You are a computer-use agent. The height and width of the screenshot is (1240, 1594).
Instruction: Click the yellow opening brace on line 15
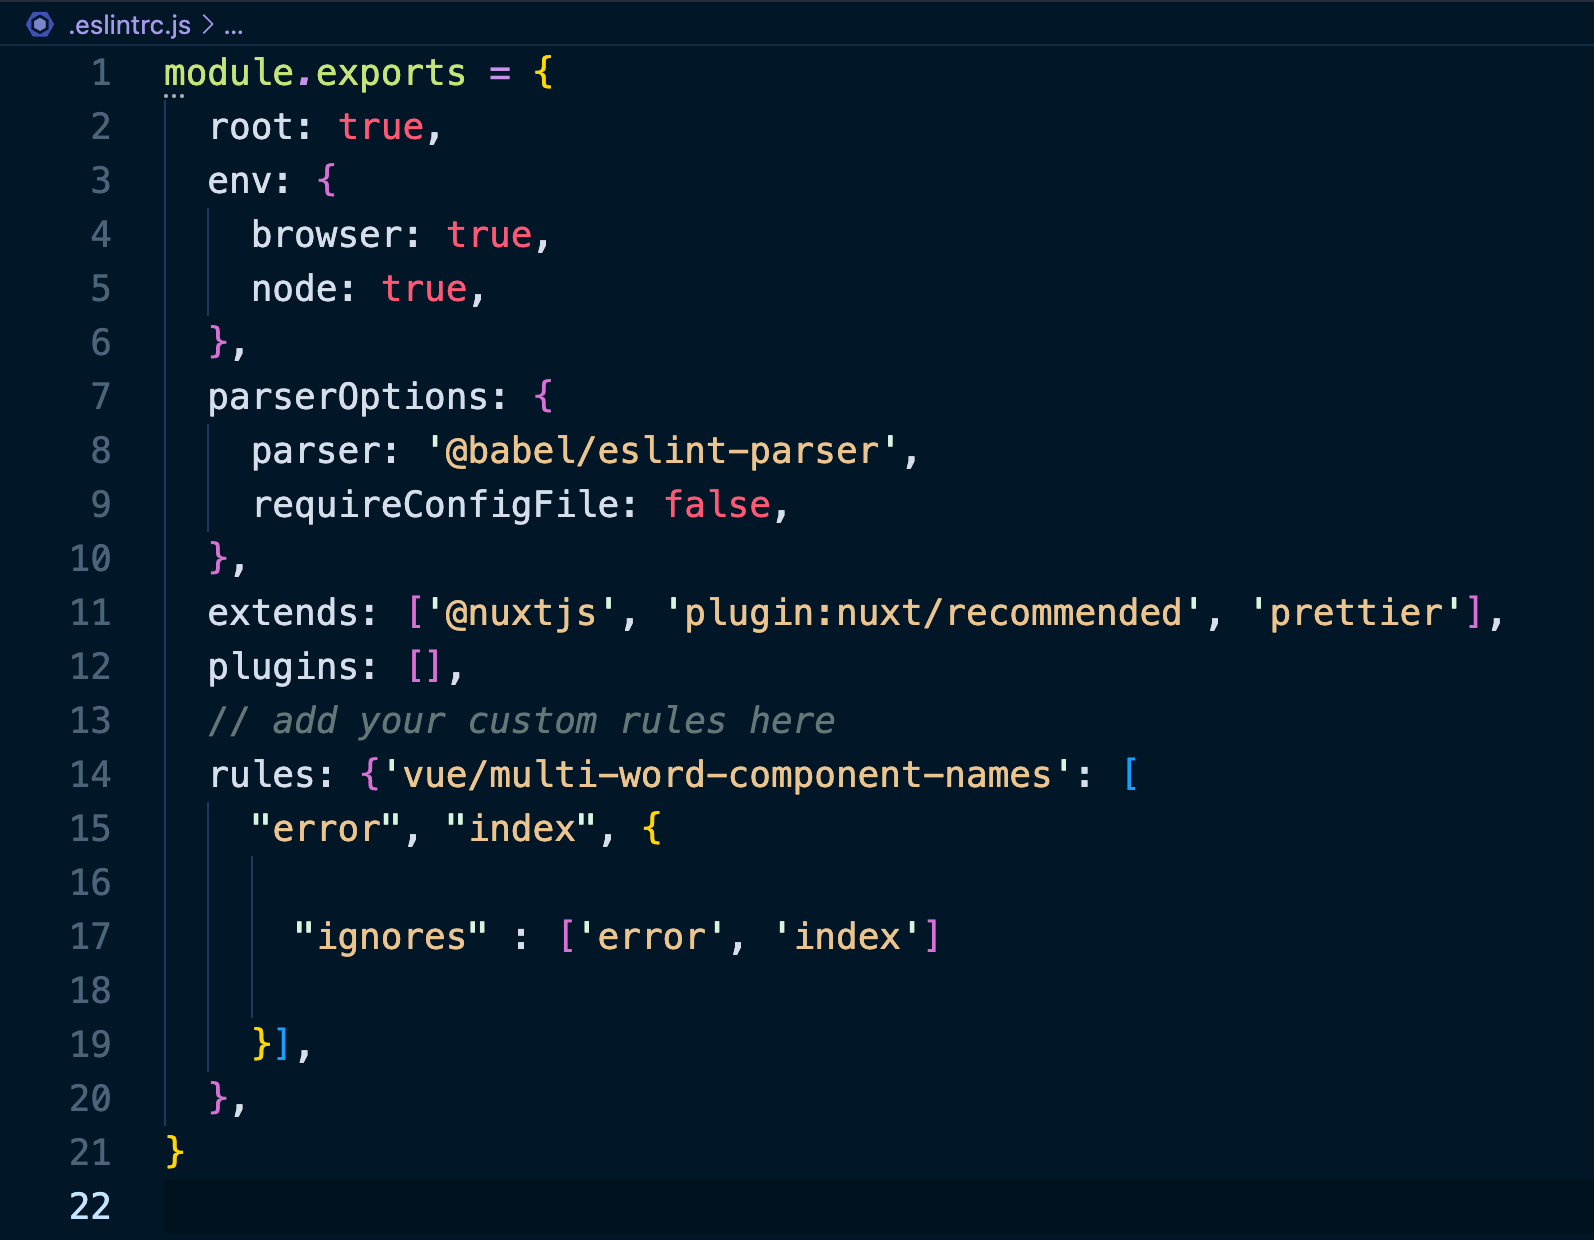652,828
